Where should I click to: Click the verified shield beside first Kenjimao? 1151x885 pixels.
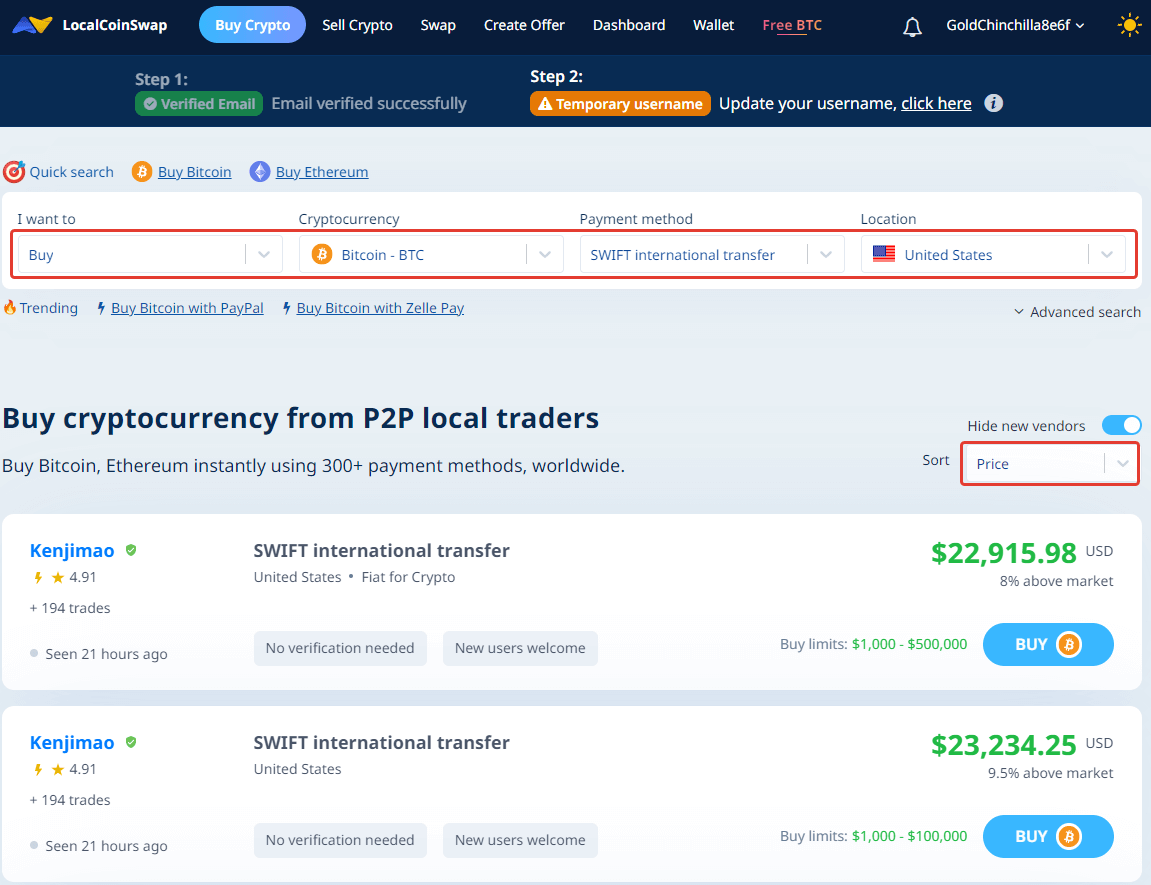(131, 550)
